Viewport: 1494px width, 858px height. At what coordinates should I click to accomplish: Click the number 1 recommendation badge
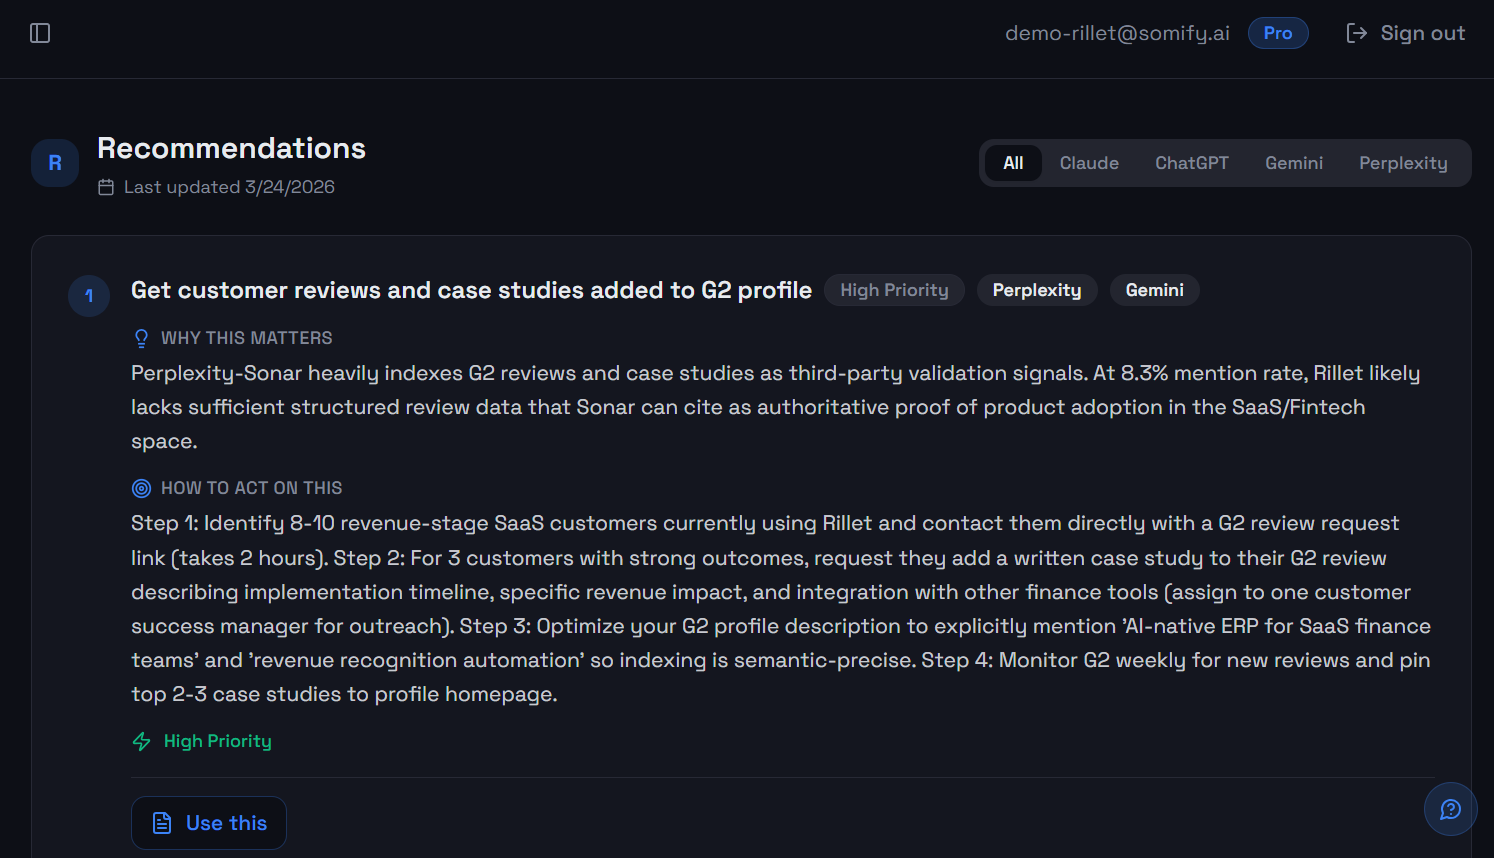point(89,296)
